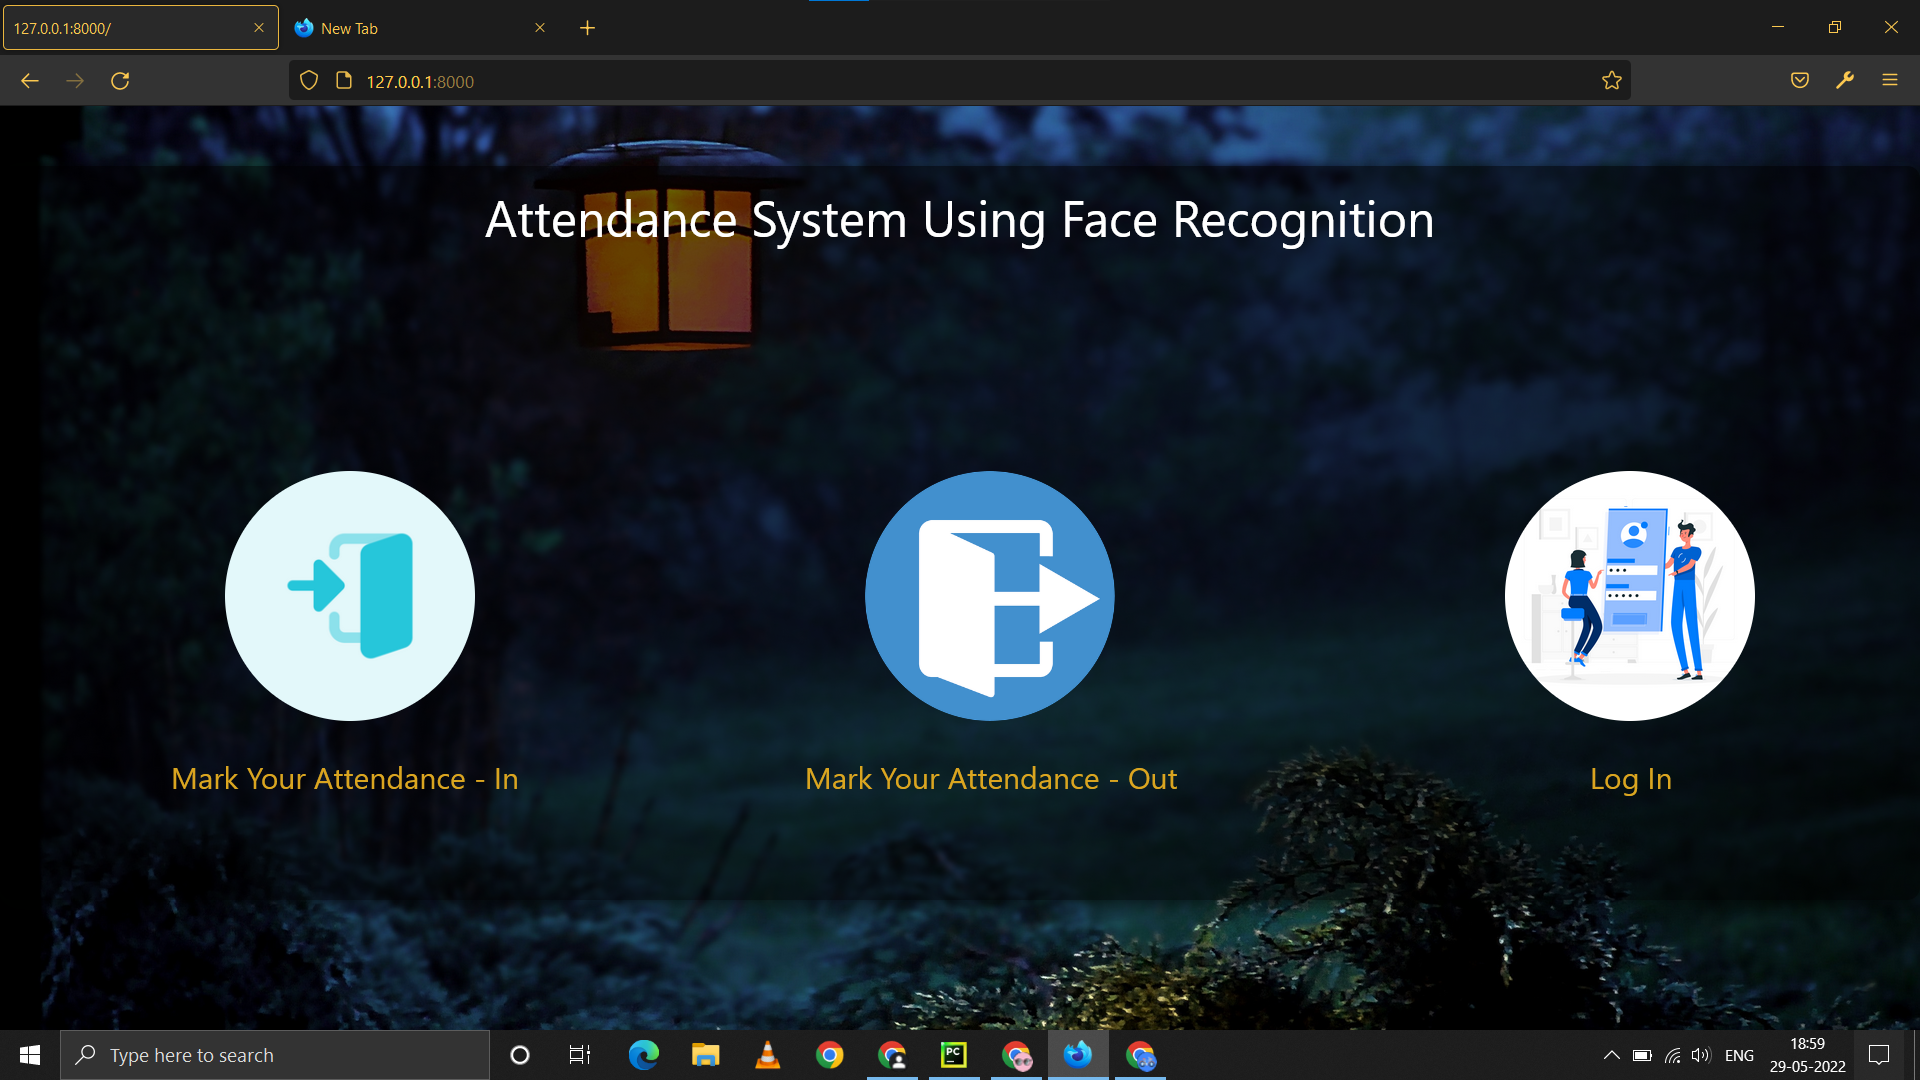Click the speaker icon in system tray
This screenshot has width=1920, height=1080.
pos(1702,1054)
